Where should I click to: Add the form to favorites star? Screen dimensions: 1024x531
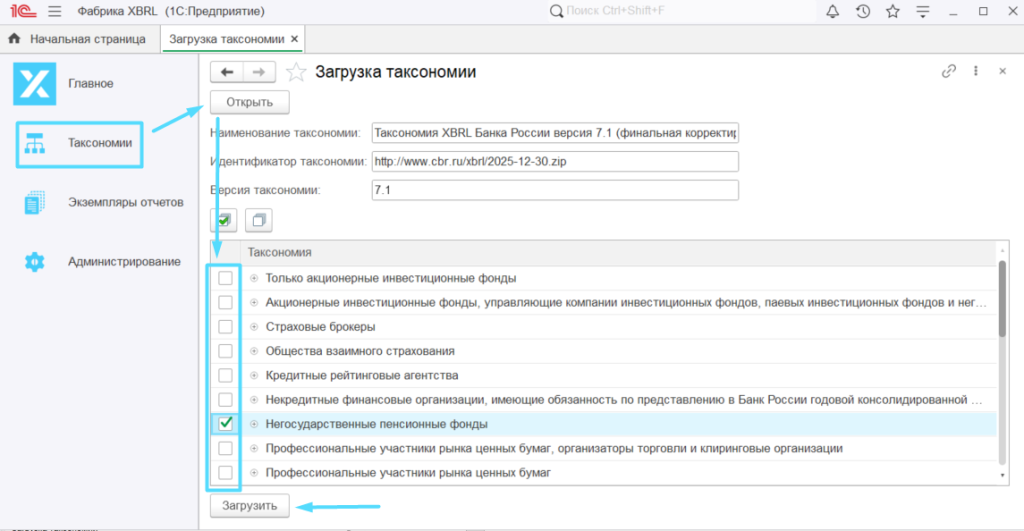296,72
